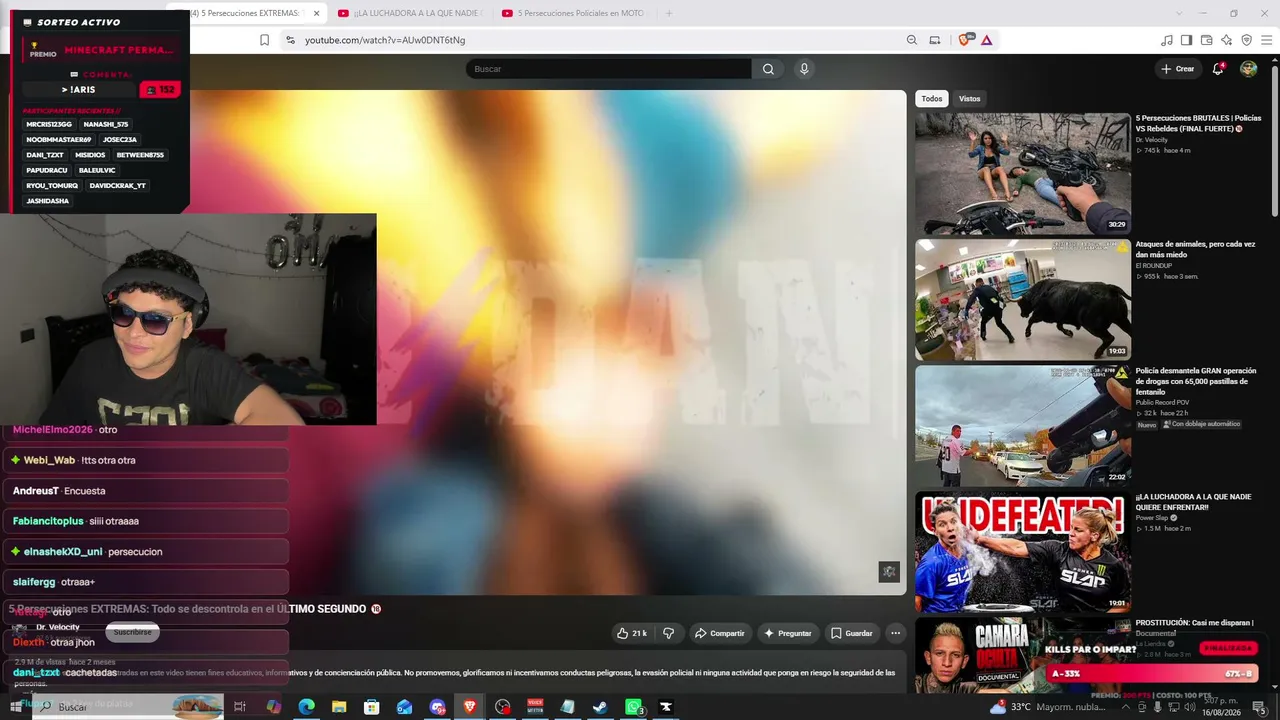This screenshot has width=1280, height=720.
Task: Click the title 'Ataques de animales, pero cada vez'
Action: (1196, 249)
